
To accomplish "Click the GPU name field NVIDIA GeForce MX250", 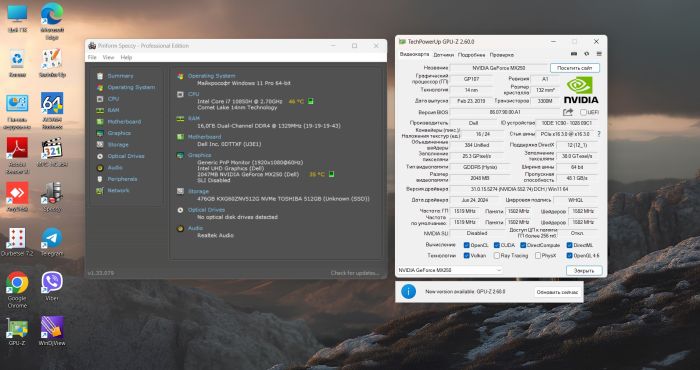I will tap(499, 68).
